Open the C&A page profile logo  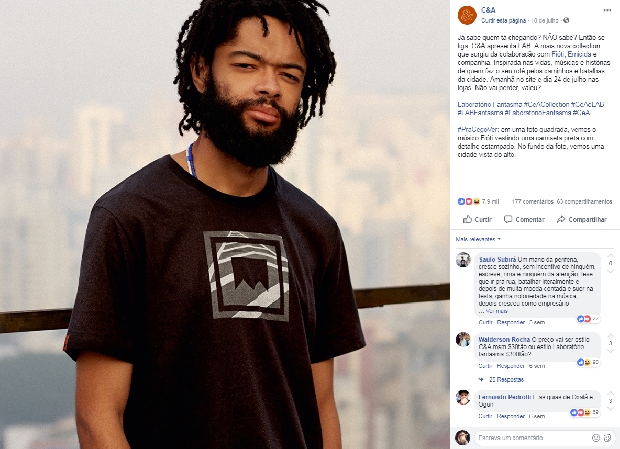(467, 15)
